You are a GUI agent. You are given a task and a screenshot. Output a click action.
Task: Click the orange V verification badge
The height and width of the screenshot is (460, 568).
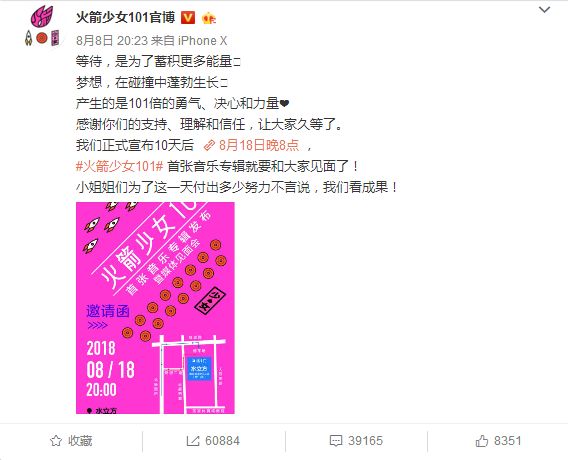(x=188, y=17)
